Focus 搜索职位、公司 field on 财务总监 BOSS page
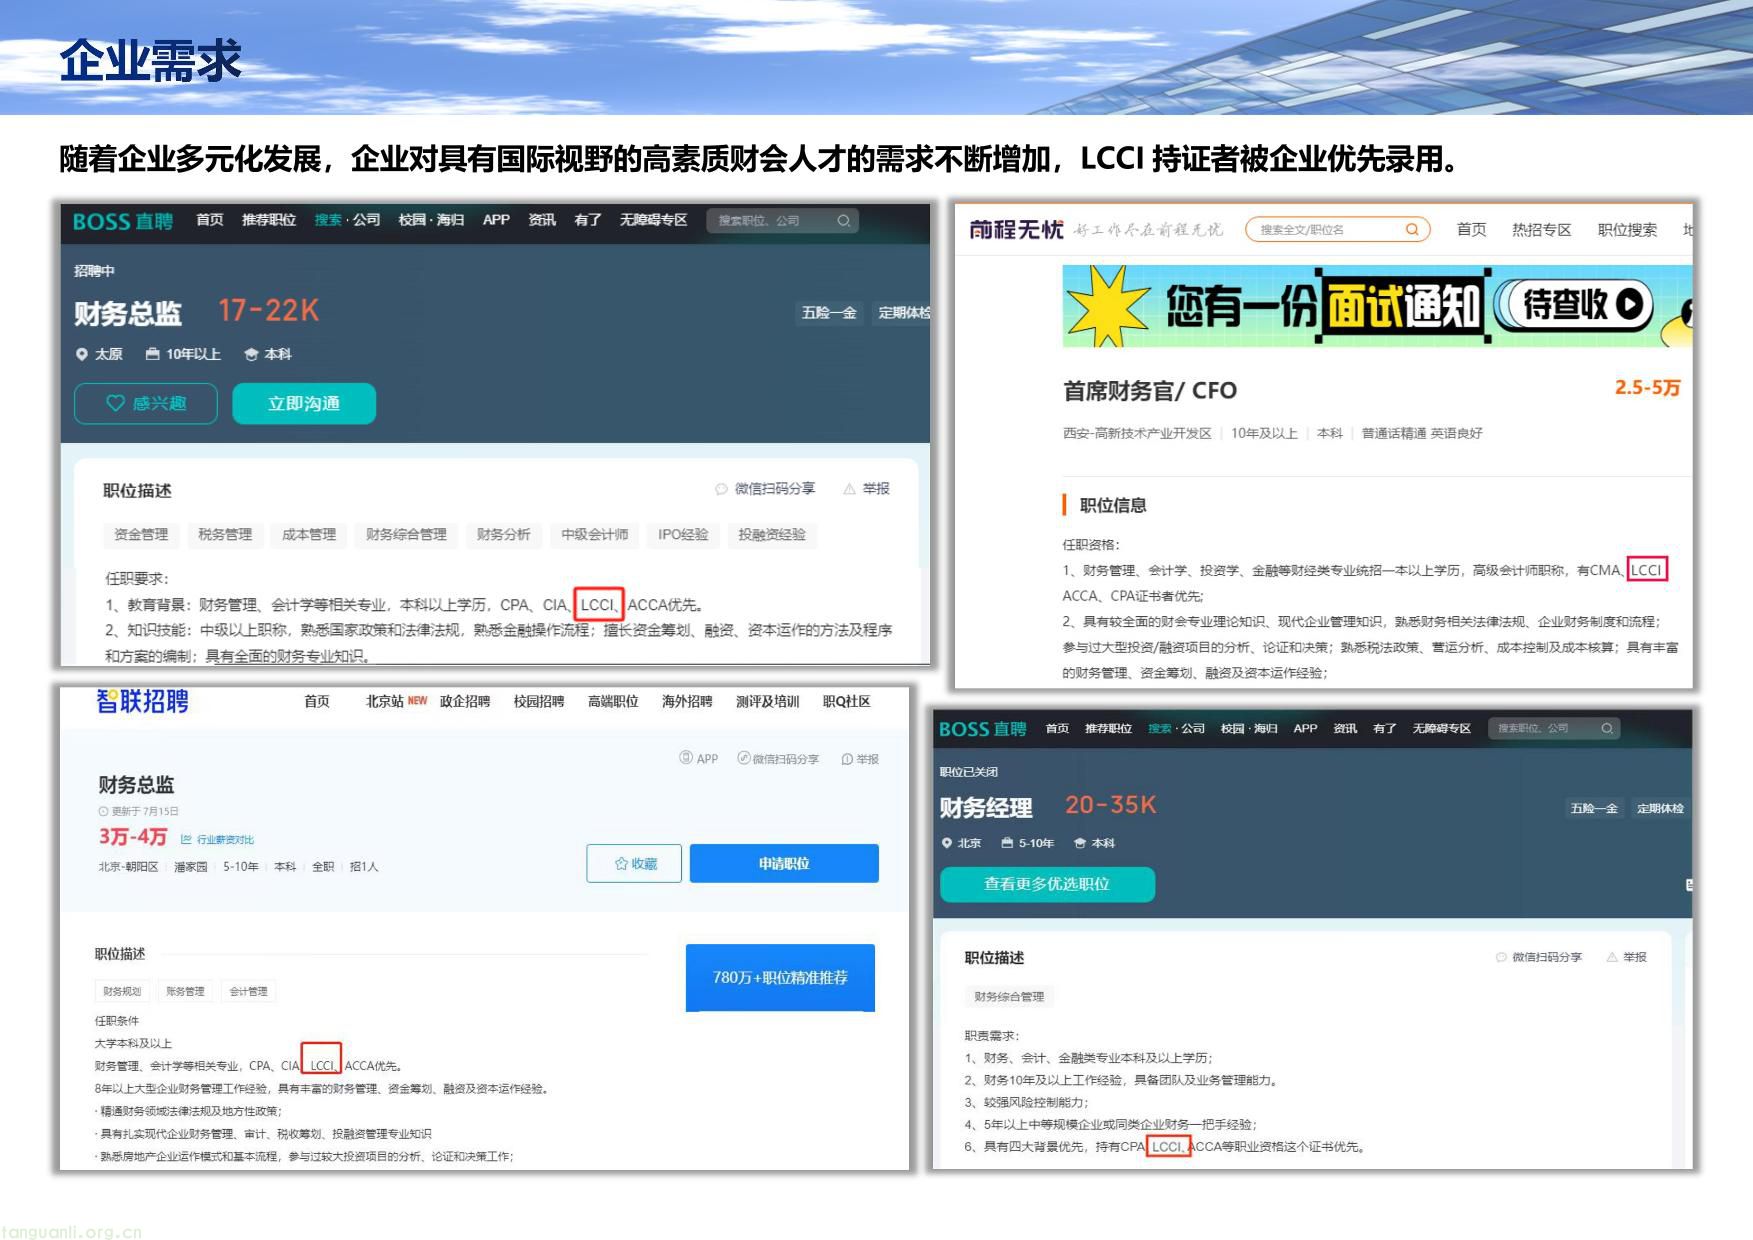Screen dimensions: 1753x1240 point(782,221)
